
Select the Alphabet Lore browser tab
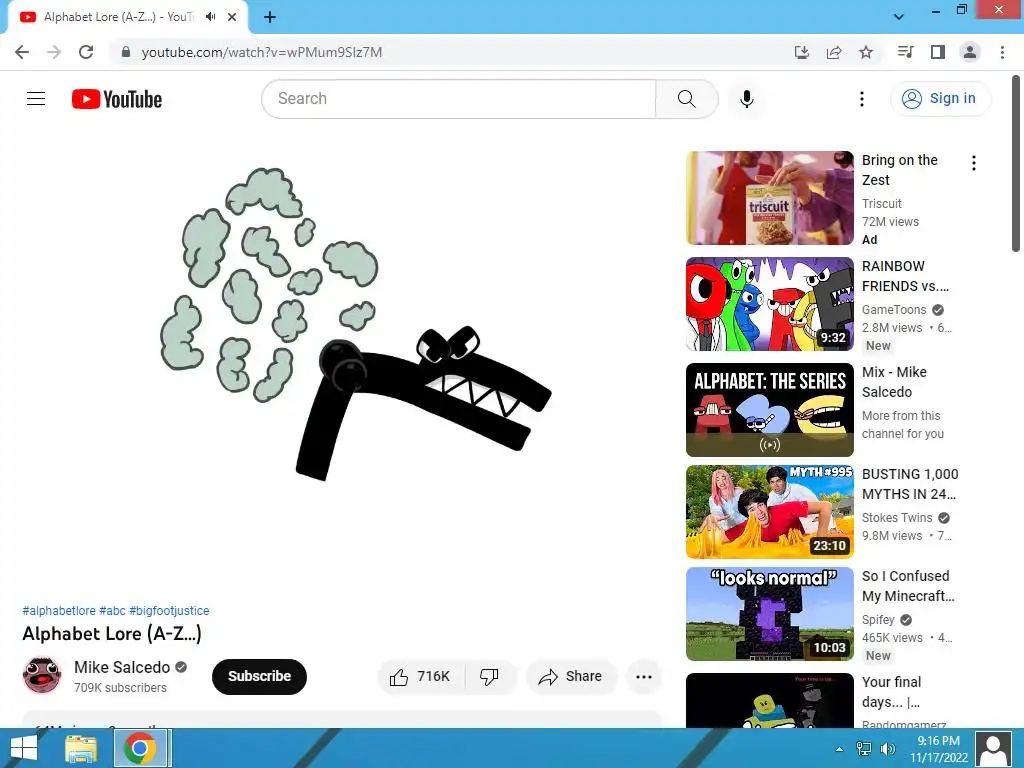pos(128,17)
